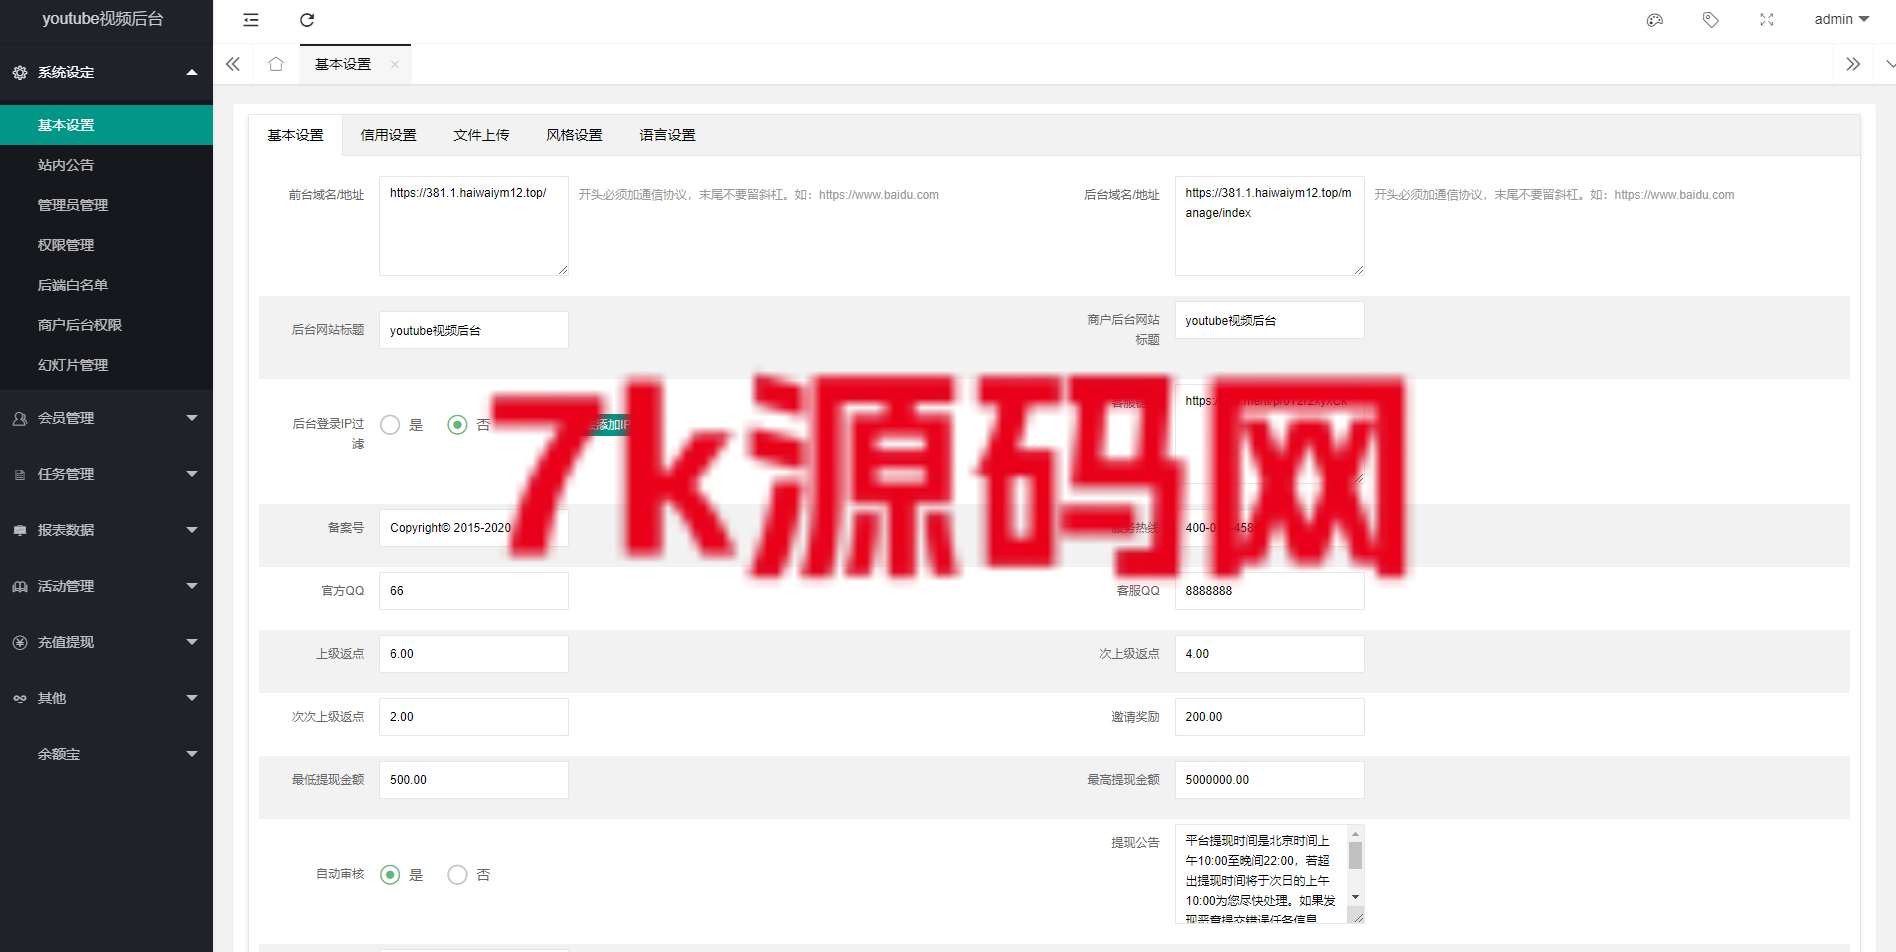This screenshot has width=1896, height=952.
Task: Click the 提现公告 scrollbar down arrow
Action: [x=1355, y=897]
